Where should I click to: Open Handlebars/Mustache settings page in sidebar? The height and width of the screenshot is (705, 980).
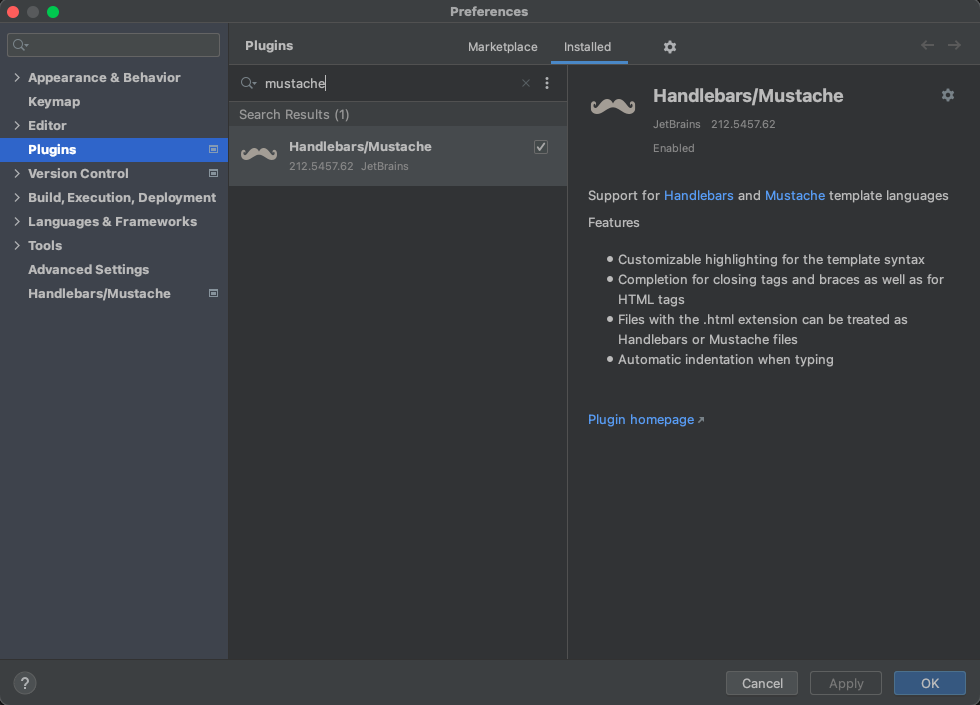pos(99,293)
